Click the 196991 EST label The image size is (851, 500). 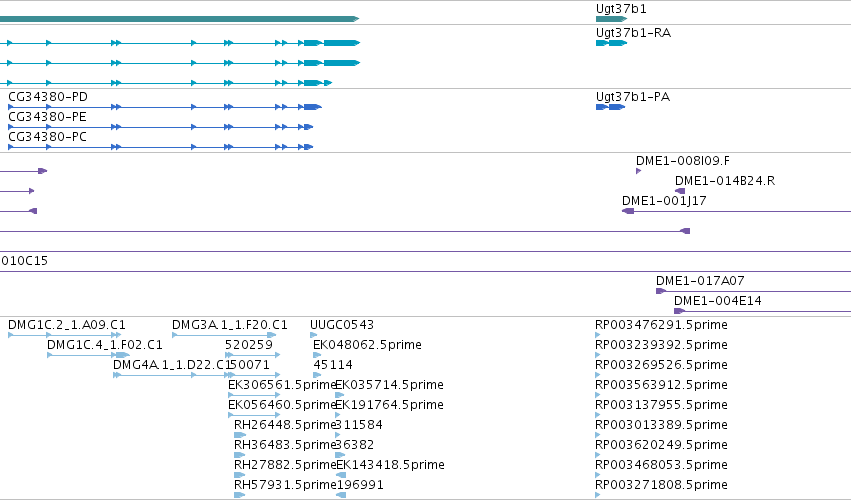pos(360,485)
